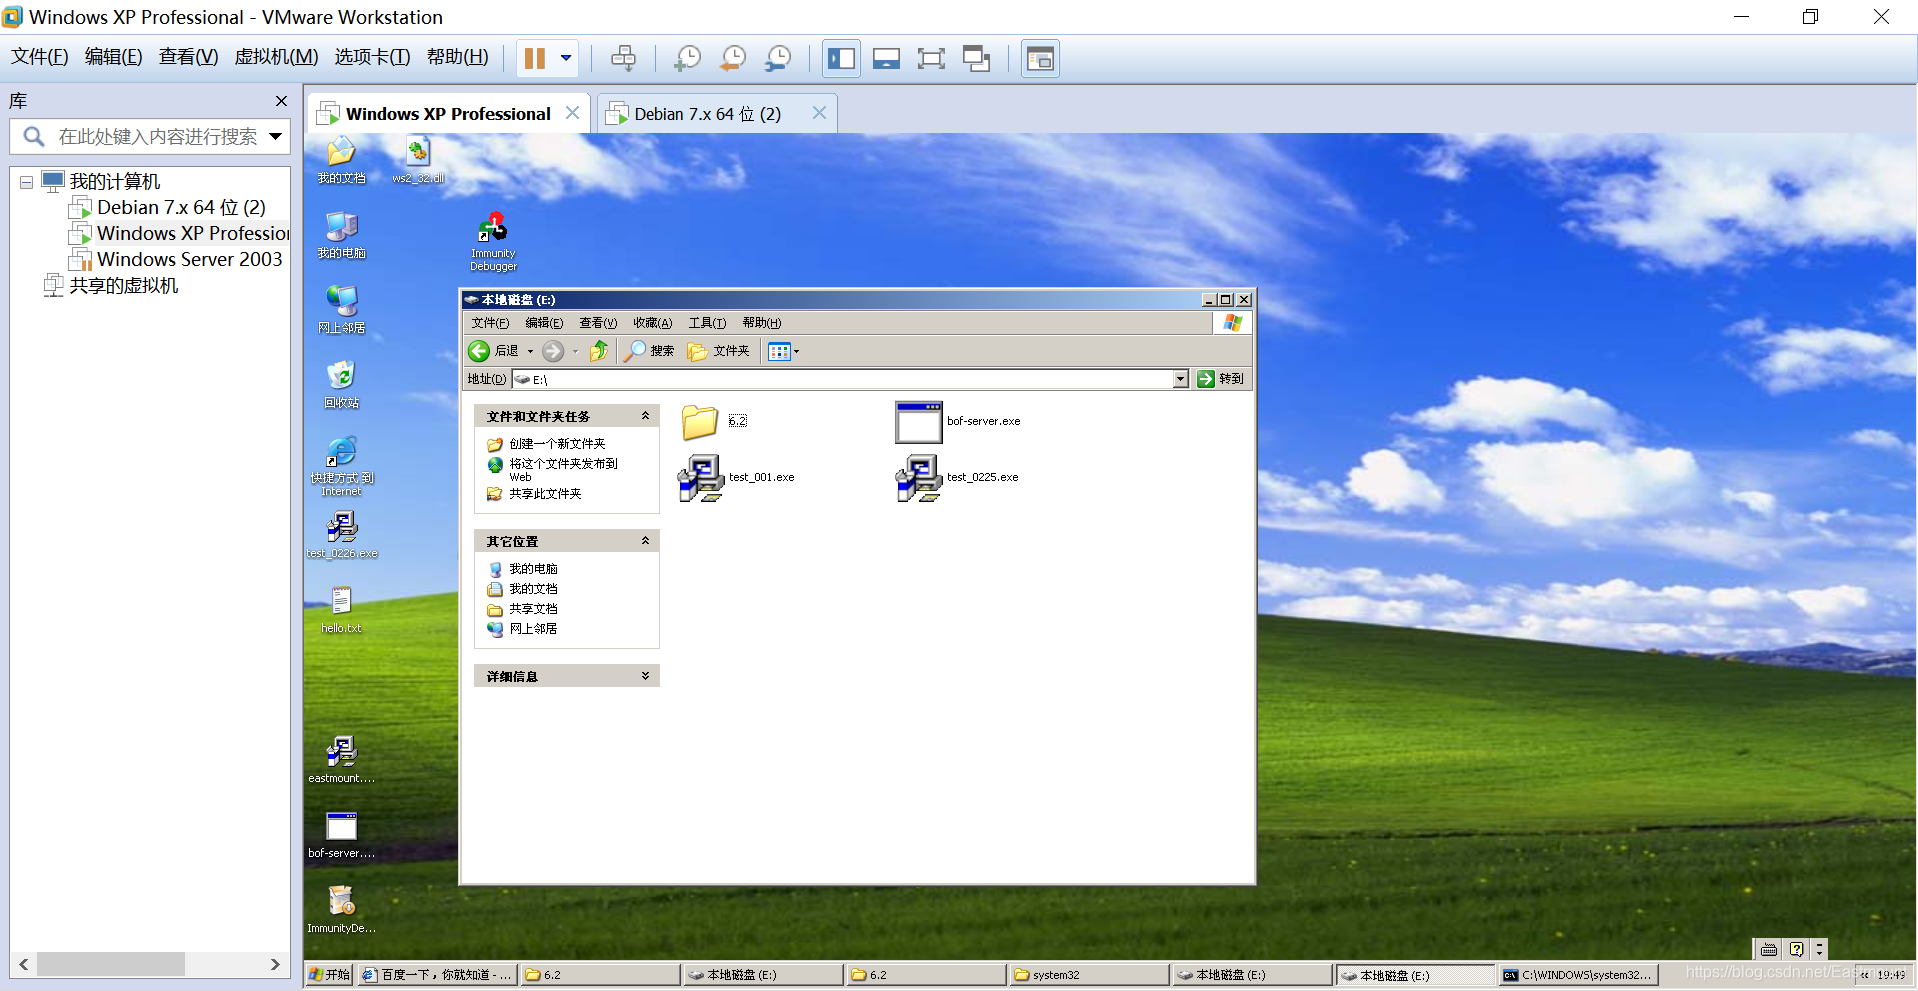This screenshot has height=991, width=1918.
Task: Select the Internet shortcut desktop icon
Action: 341,466
